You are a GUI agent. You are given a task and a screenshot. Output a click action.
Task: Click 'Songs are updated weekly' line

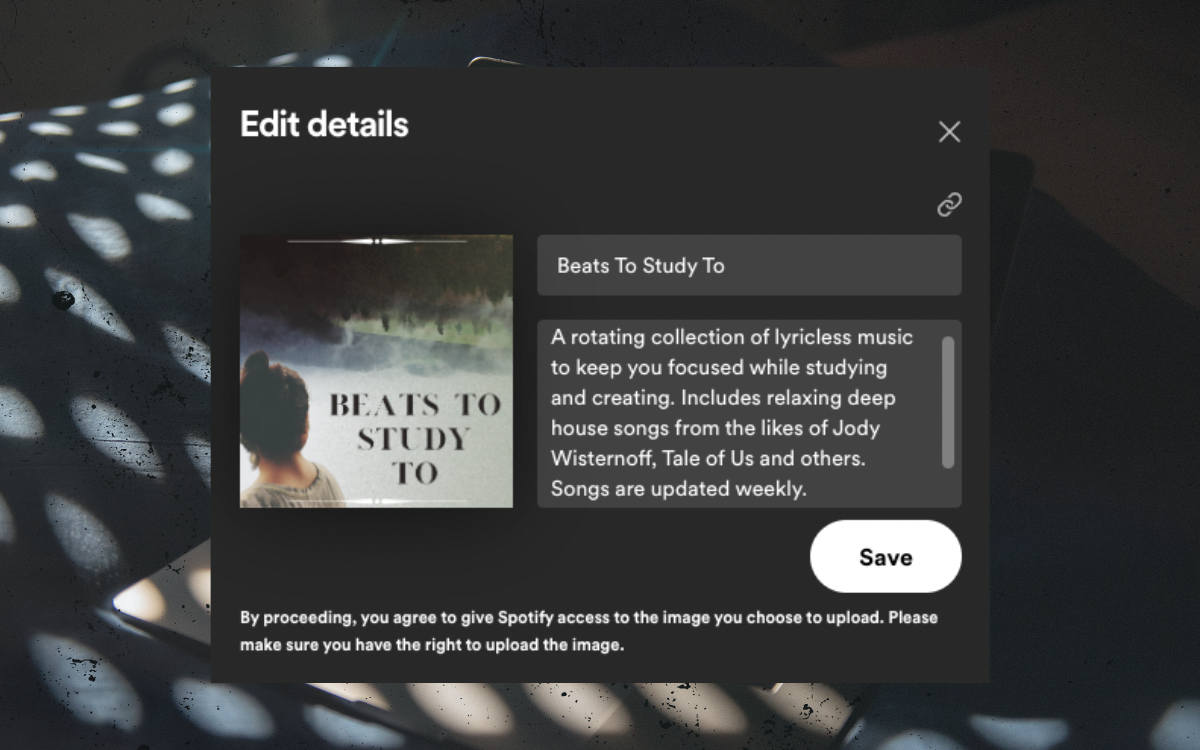click(x=678, y=490)
